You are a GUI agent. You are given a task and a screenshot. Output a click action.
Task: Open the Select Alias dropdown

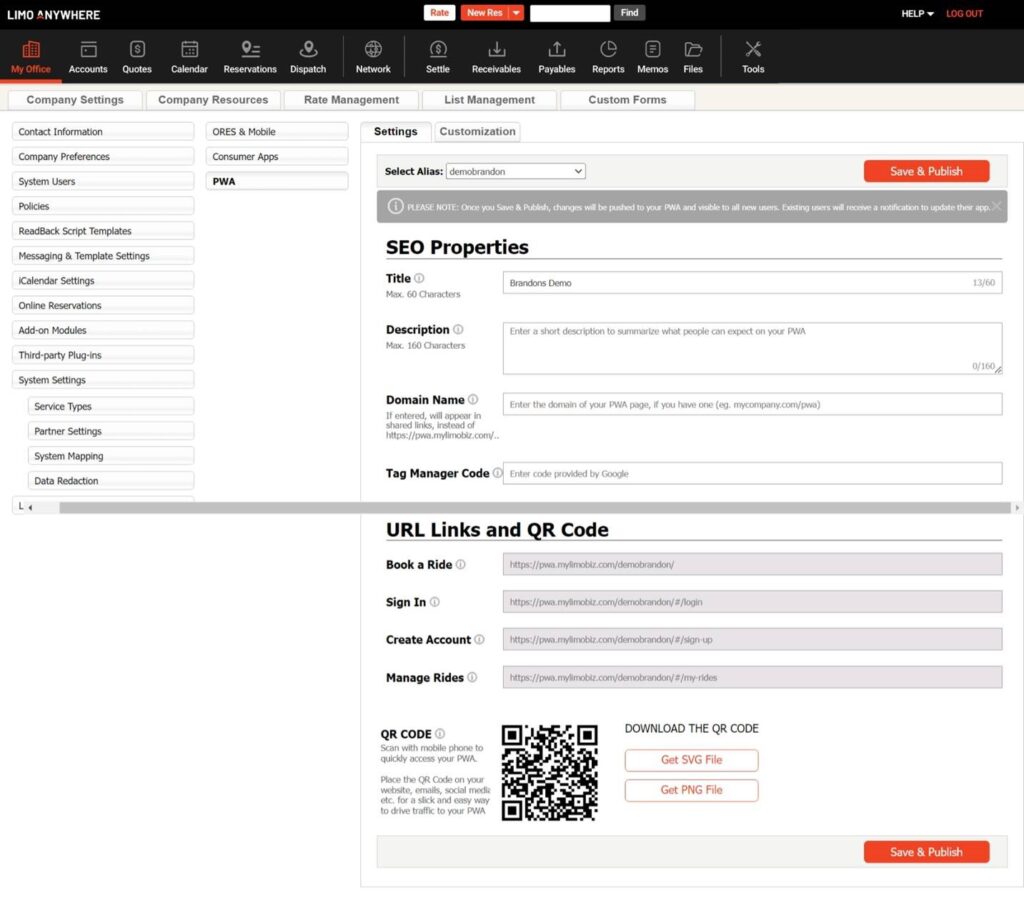point(515,171)
